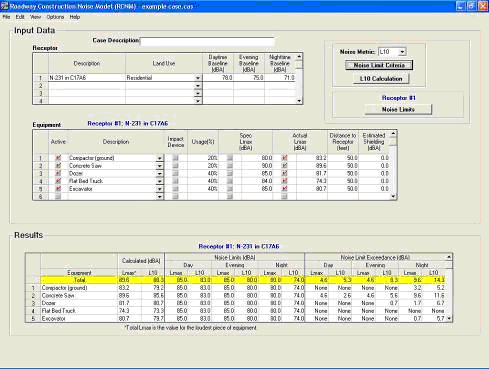This screenshot has height=369, width=489.
Task: Toggle Impact Device checkbox for Compactor row
Action: click(175, 158)
